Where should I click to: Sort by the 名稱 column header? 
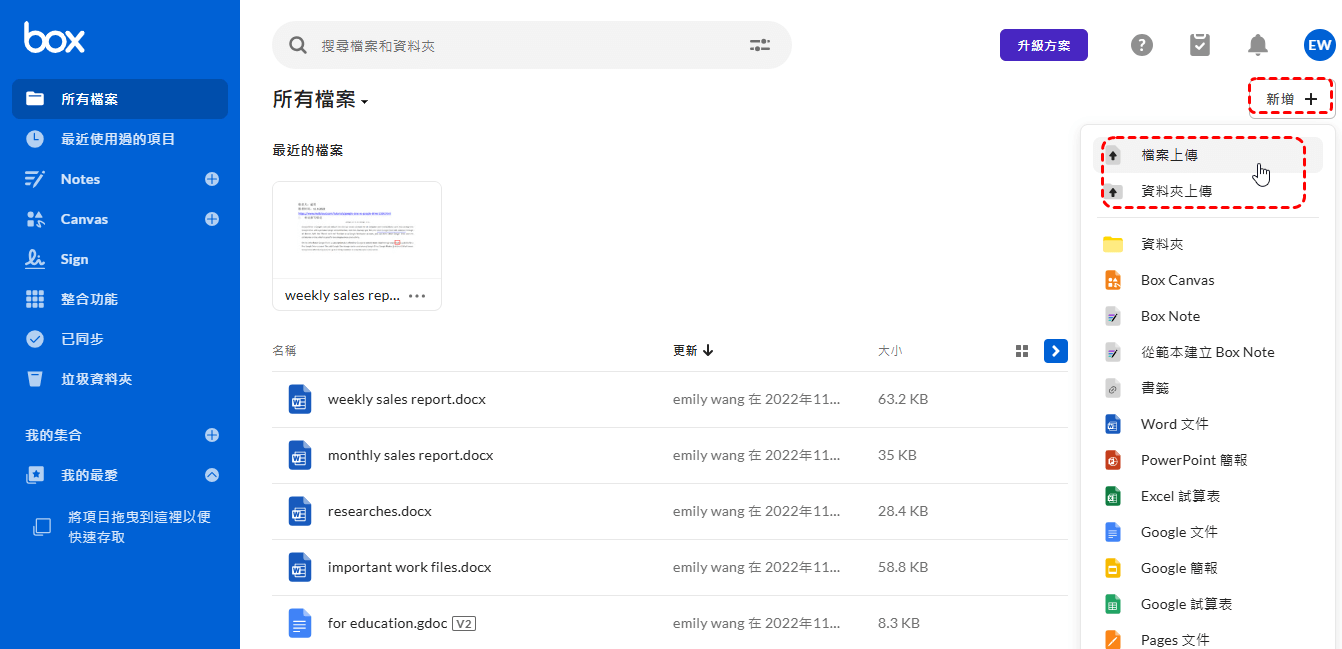click(284, 351)
